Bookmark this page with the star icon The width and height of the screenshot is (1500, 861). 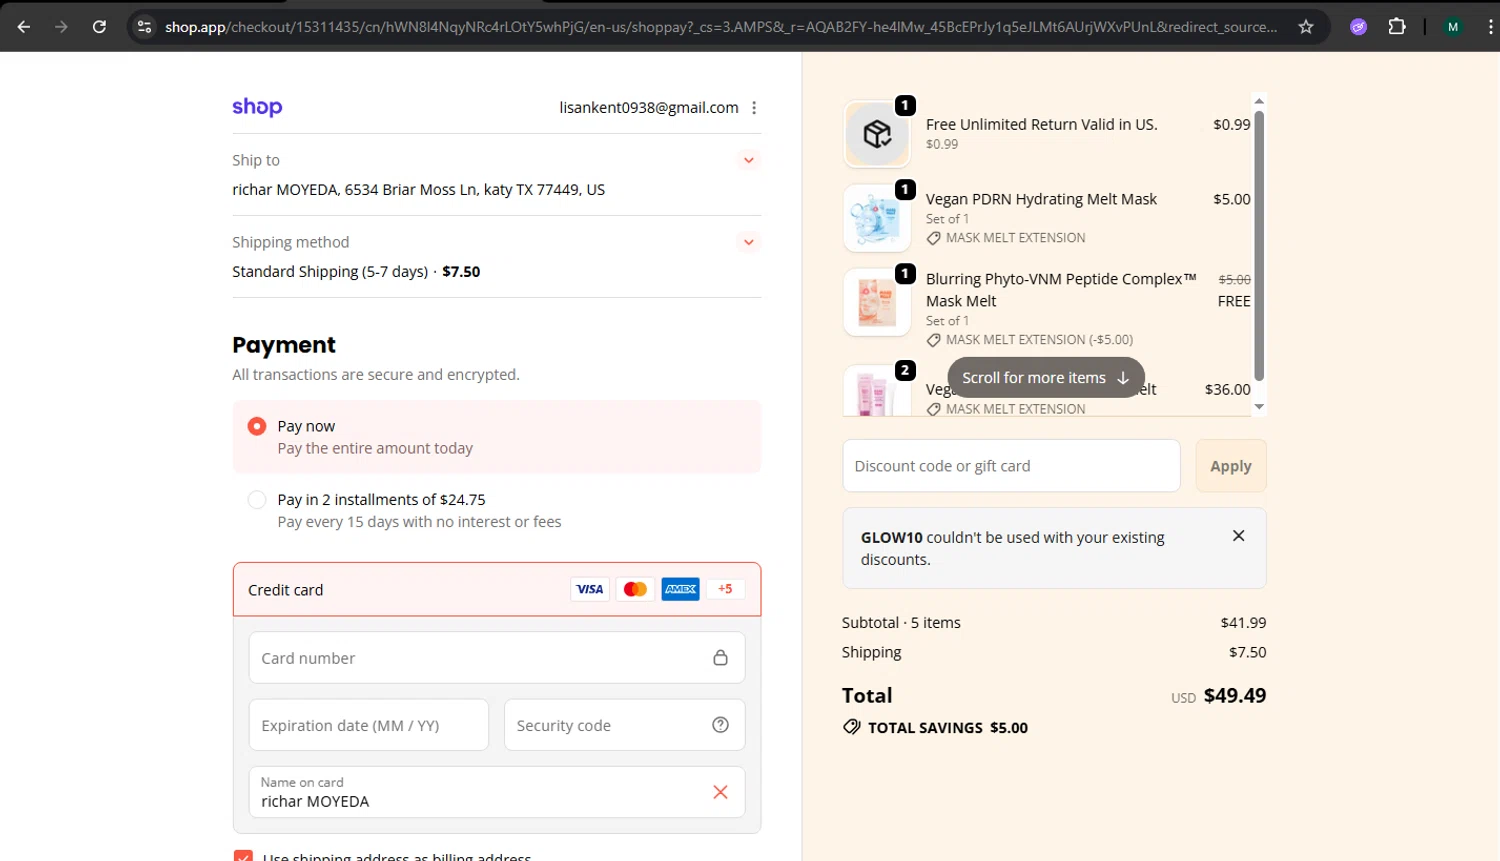click(1305, 27)
